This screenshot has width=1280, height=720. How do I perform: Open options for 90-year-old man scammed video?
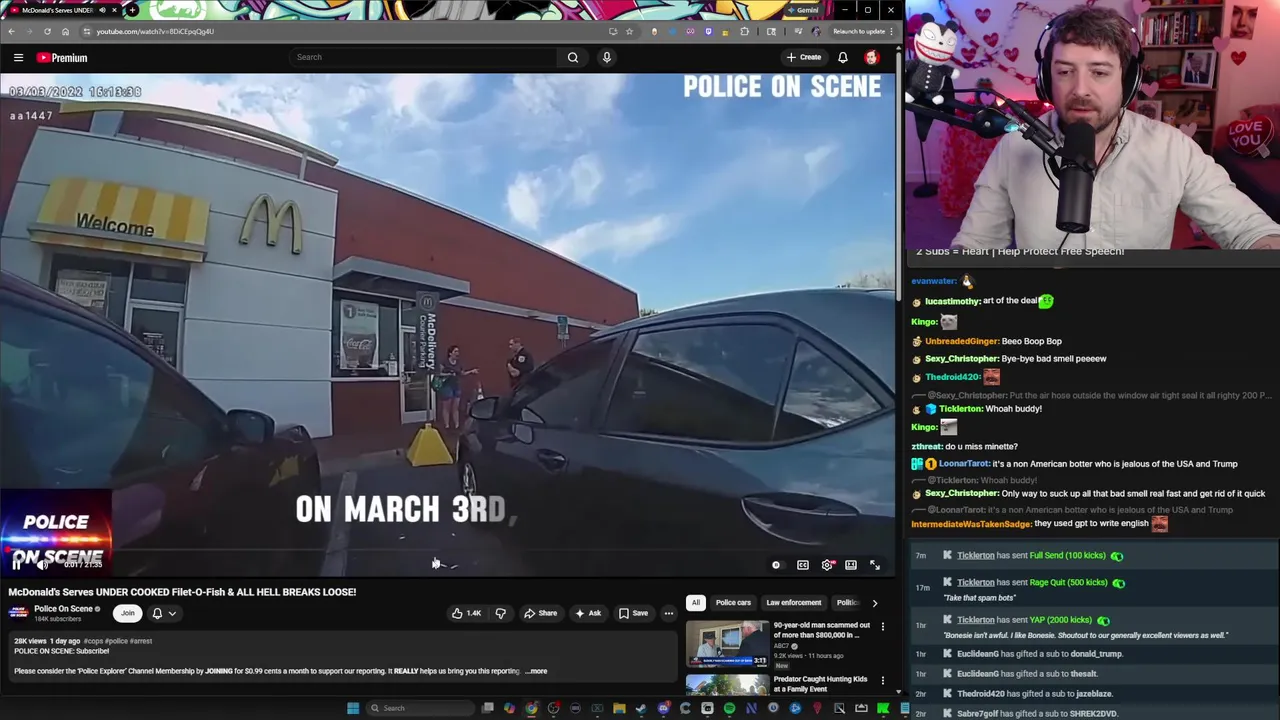(x=882, y=627)
